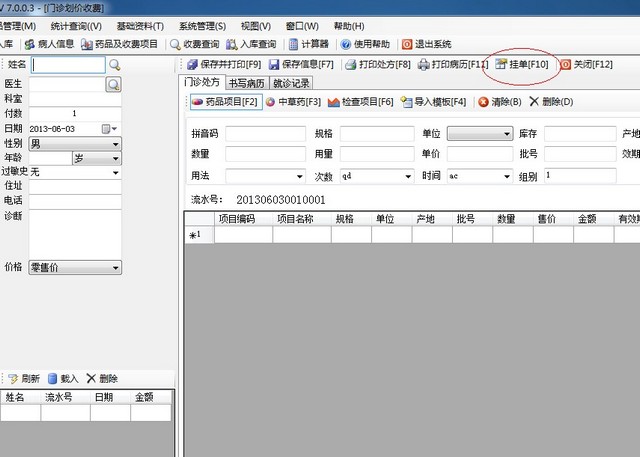
Task: Open the 性别 gender dropdown
Action: (x=116, y=144)
